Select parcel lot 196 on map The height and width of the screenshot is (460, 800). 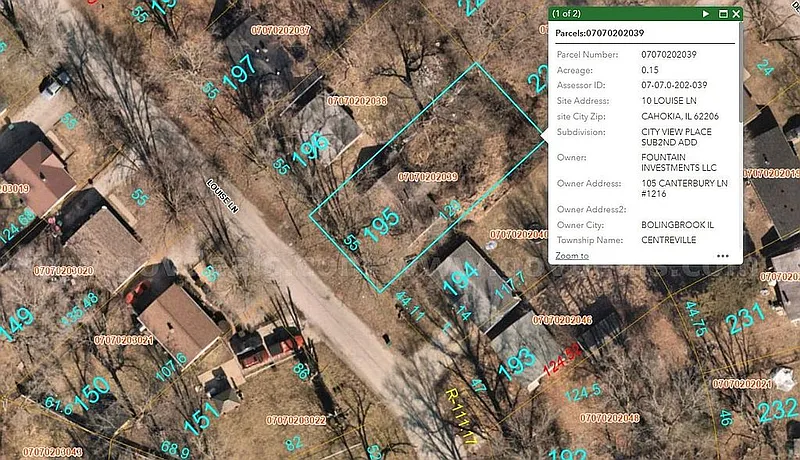(311, 147)
